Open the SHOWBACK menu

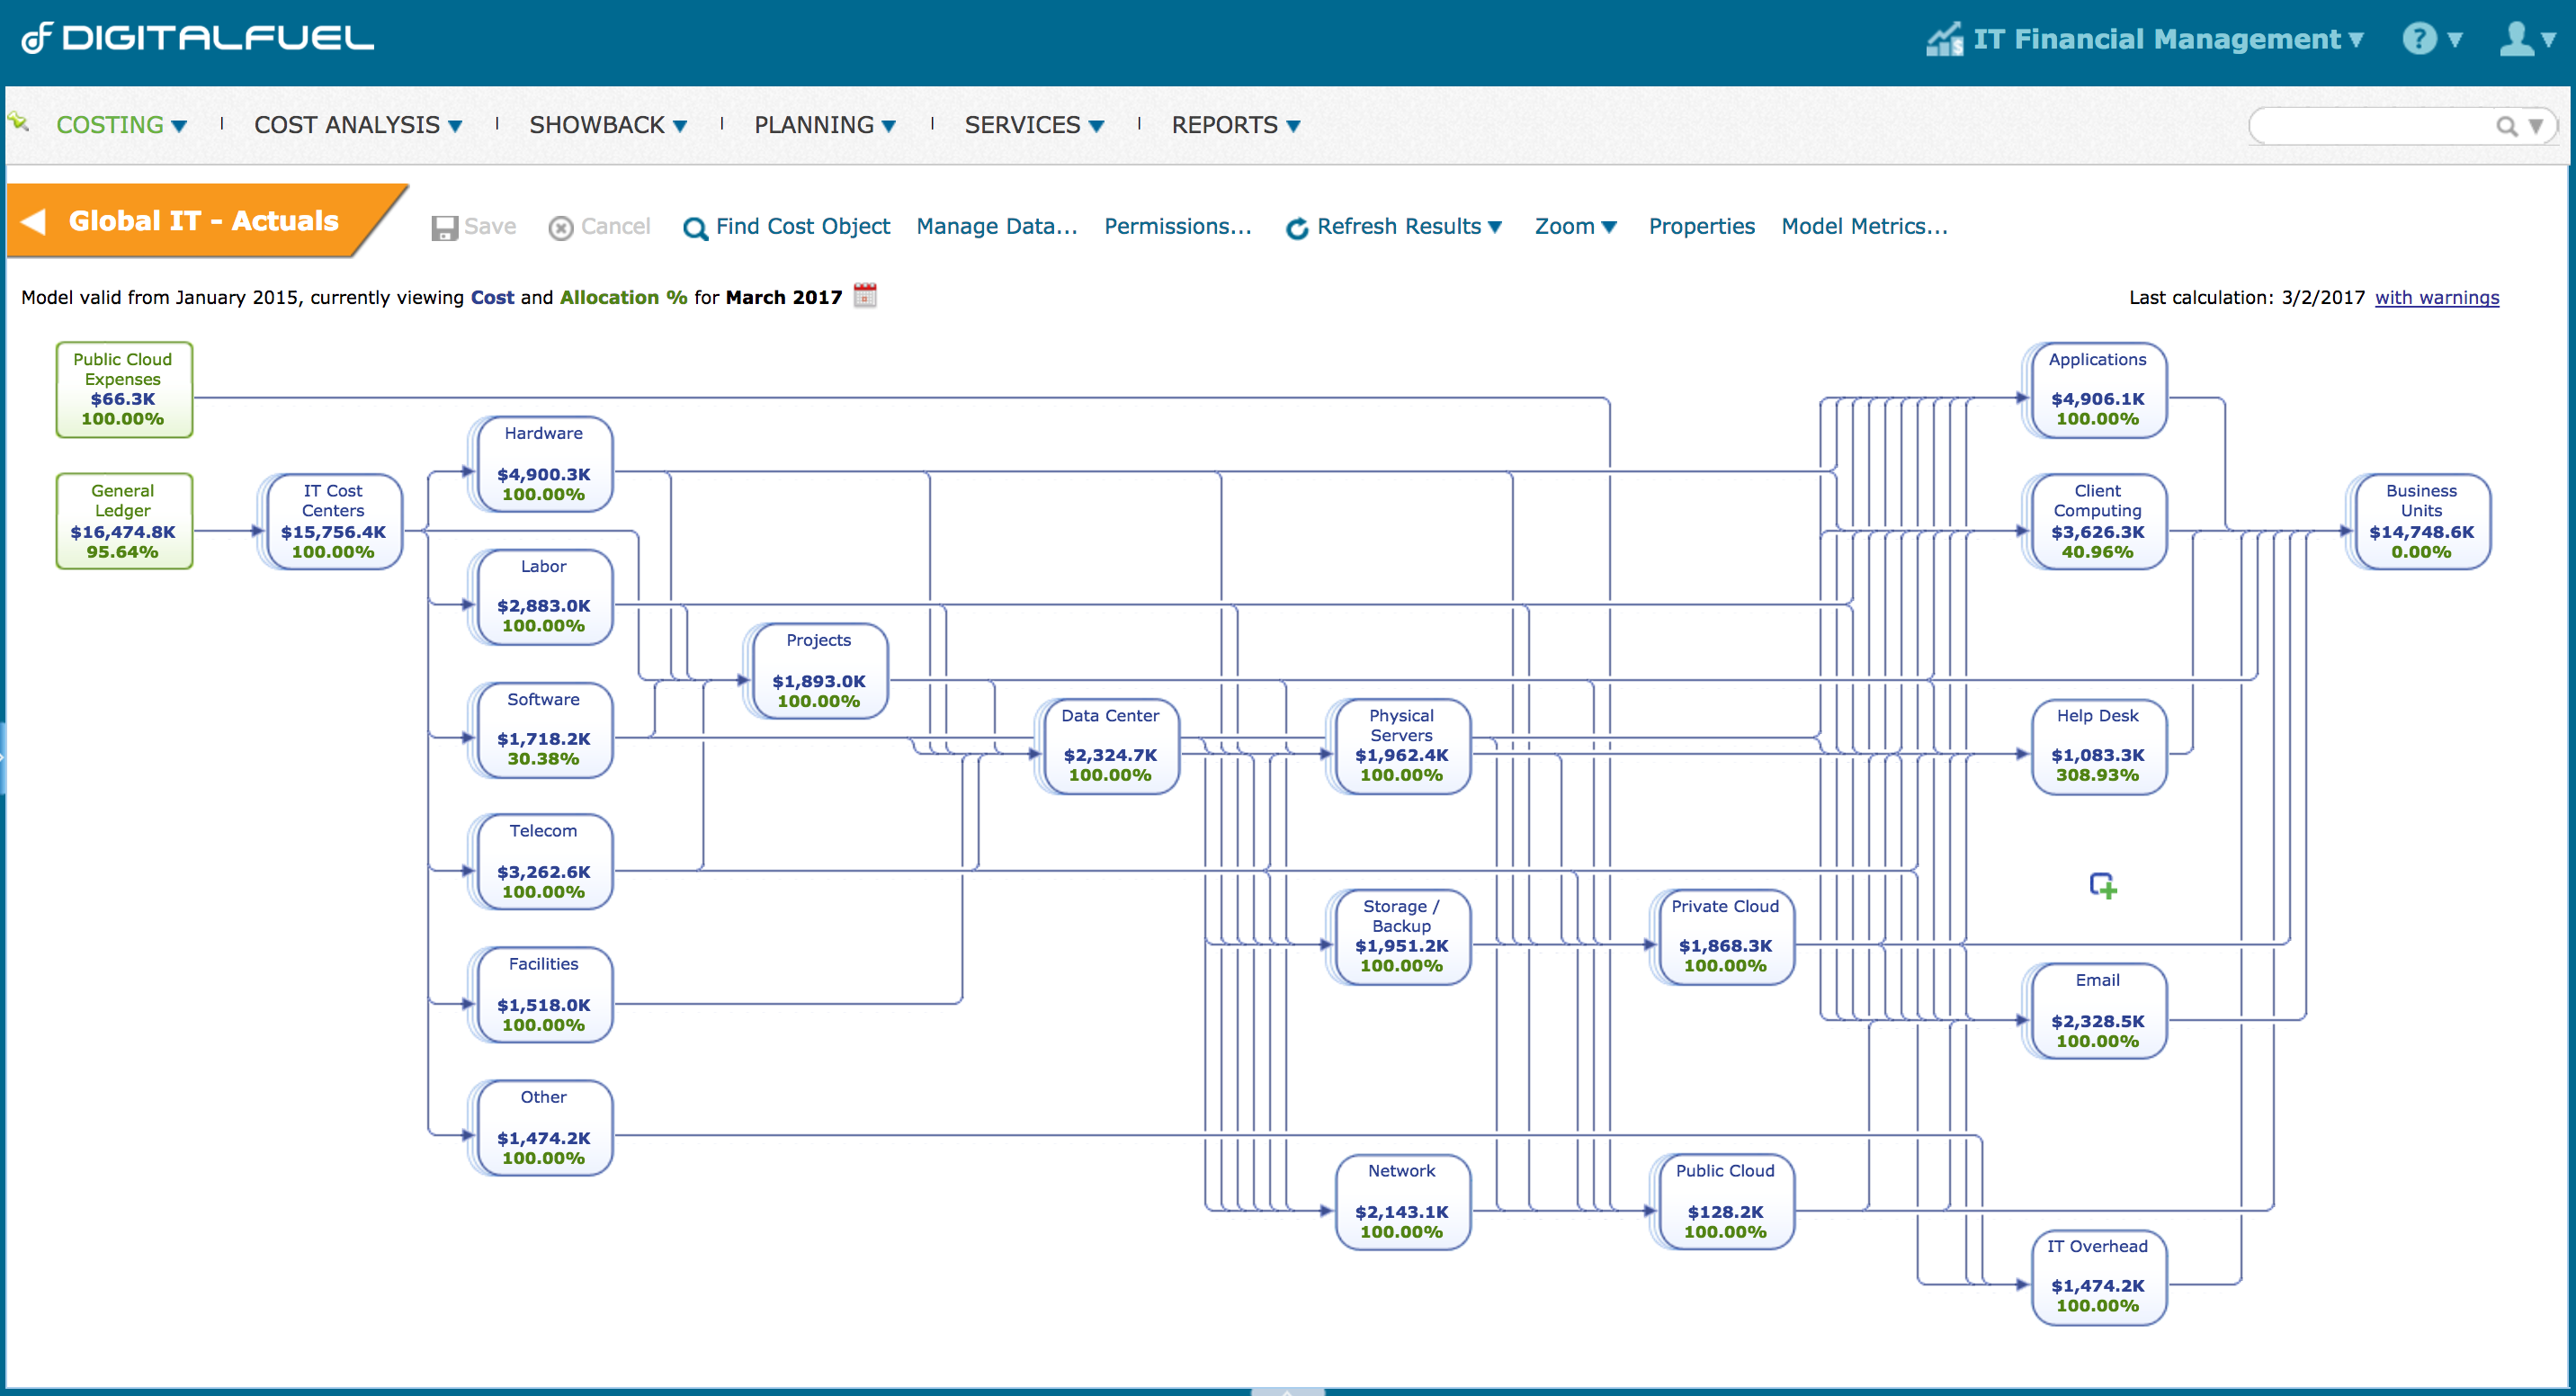(607, 125)
